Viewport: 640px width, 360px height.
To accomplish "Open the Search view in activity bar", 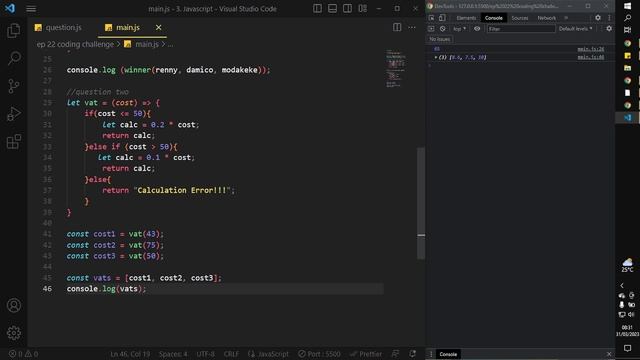I will click(x=14, y=58).
